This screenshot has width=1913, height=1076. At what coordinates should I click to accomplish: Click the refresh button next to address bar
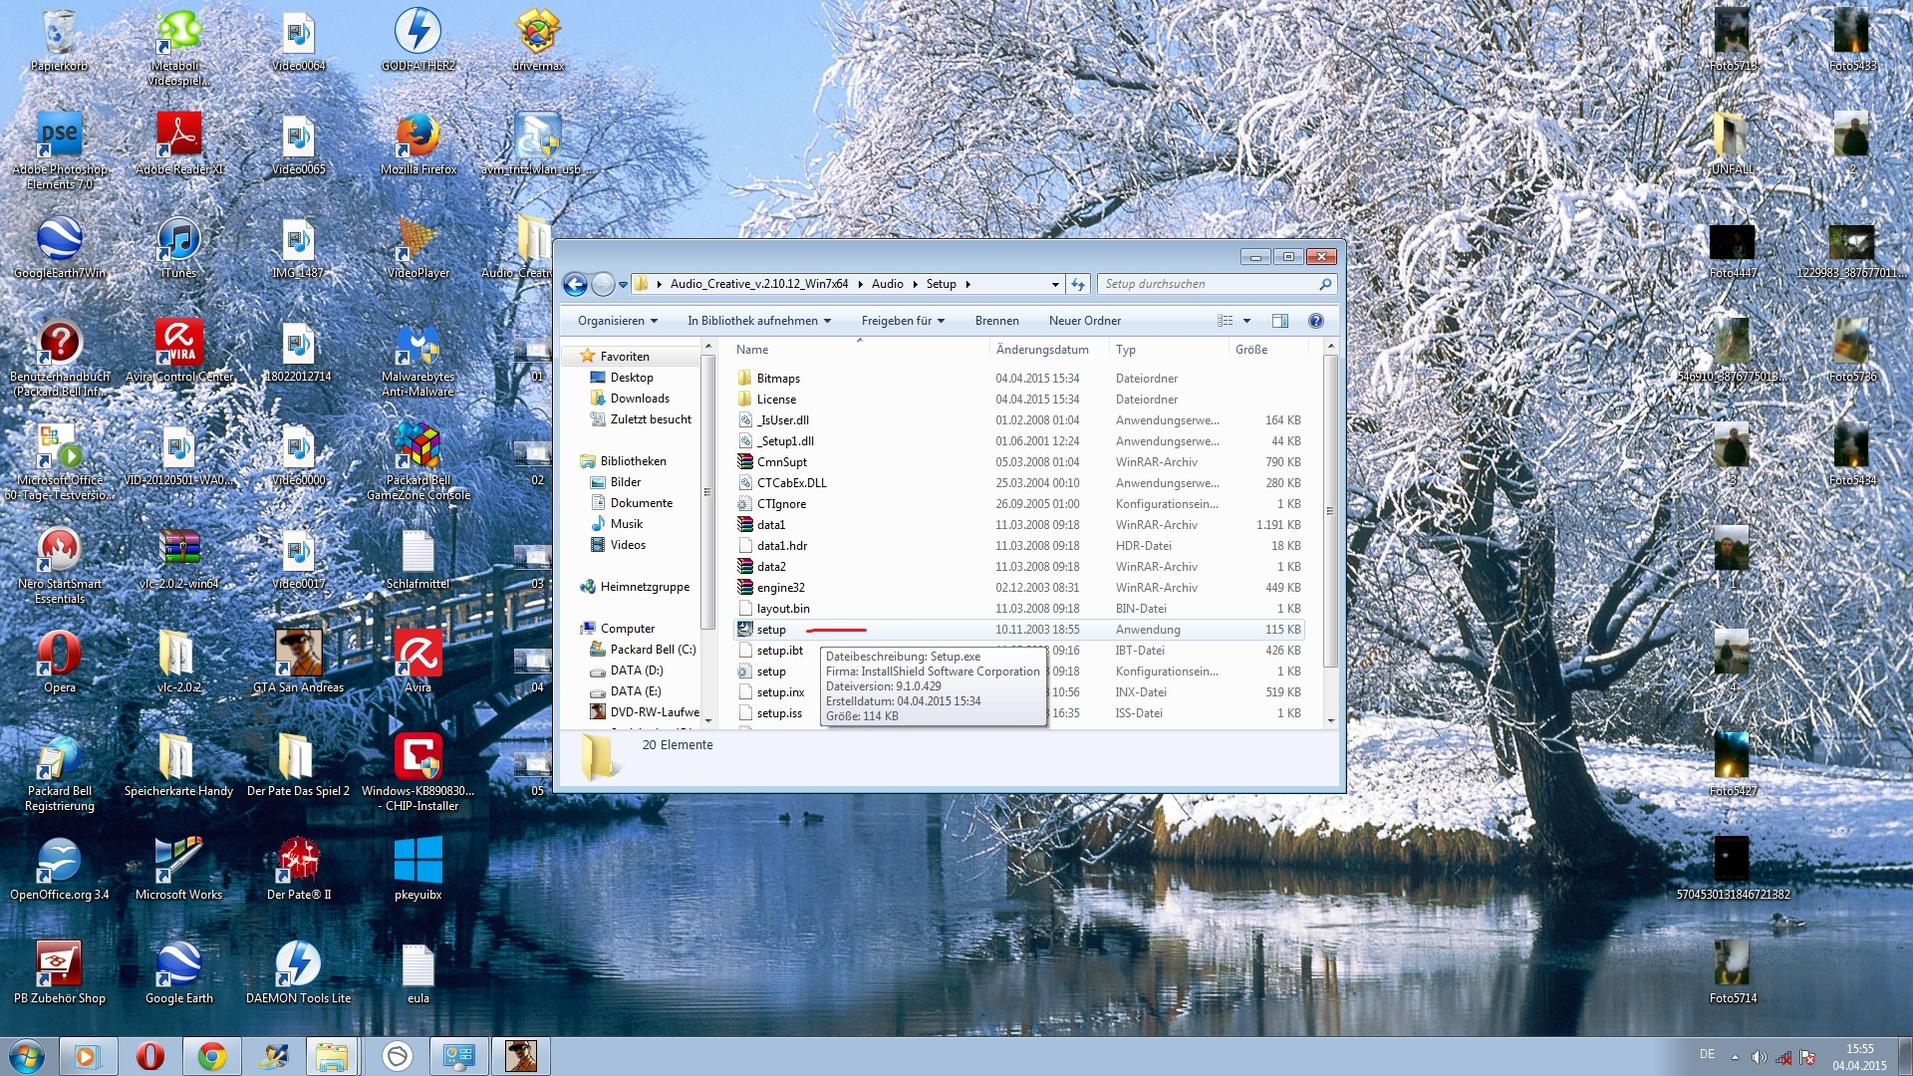(x=1078, y=284)
